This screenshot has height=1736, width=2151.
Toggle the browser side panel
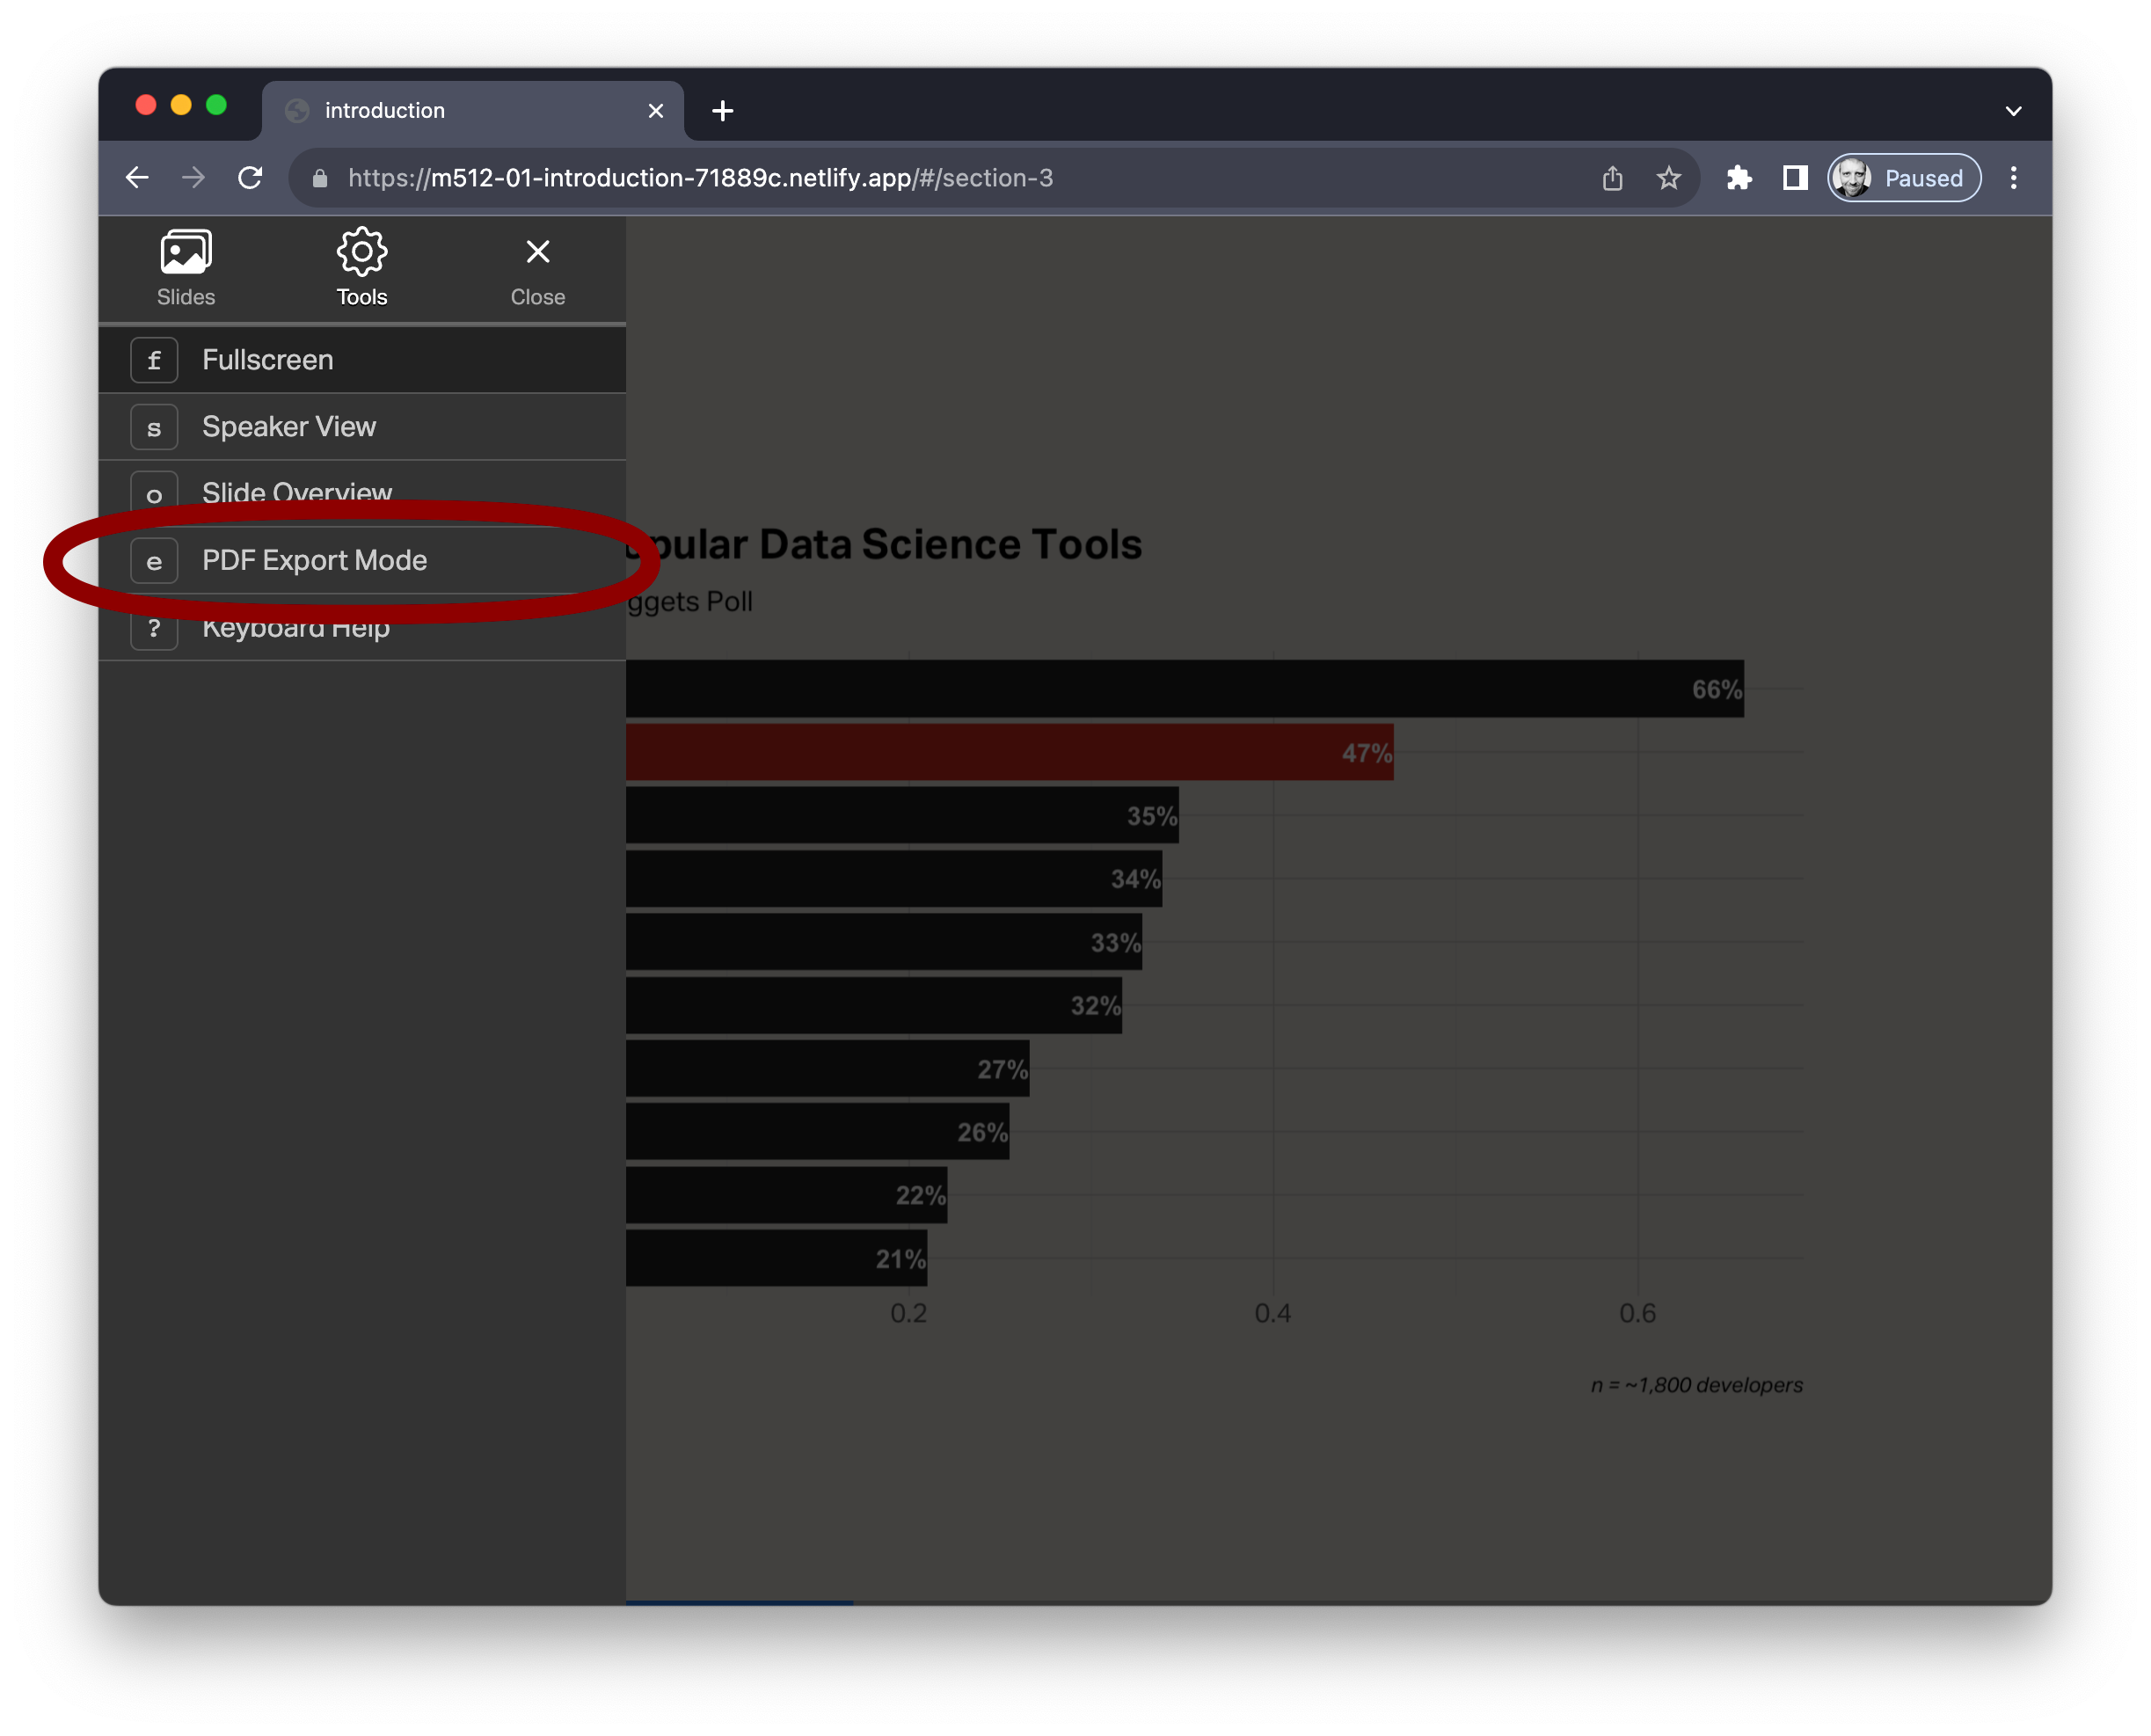(1795, 178)
